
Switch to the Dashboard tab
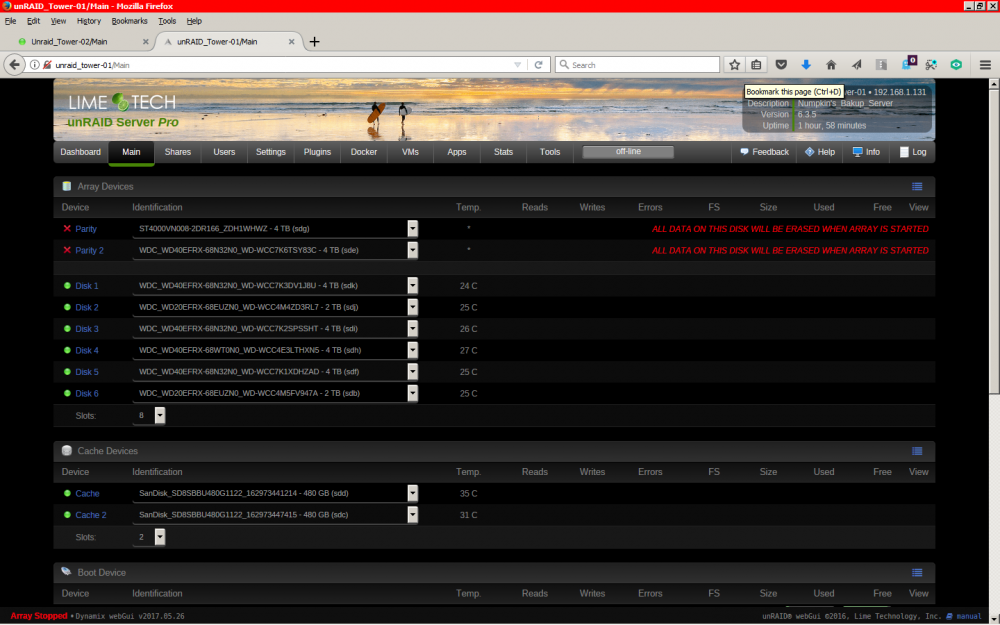point(80,152)
